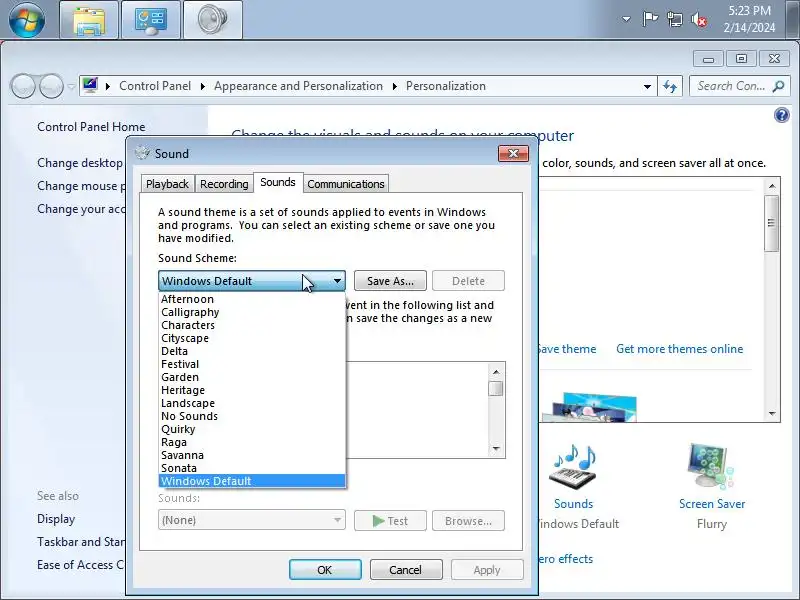Choose the Afternoon sound scheme
Image resolution: width=800 pixels, height=600 pixels.
(252, 299)
